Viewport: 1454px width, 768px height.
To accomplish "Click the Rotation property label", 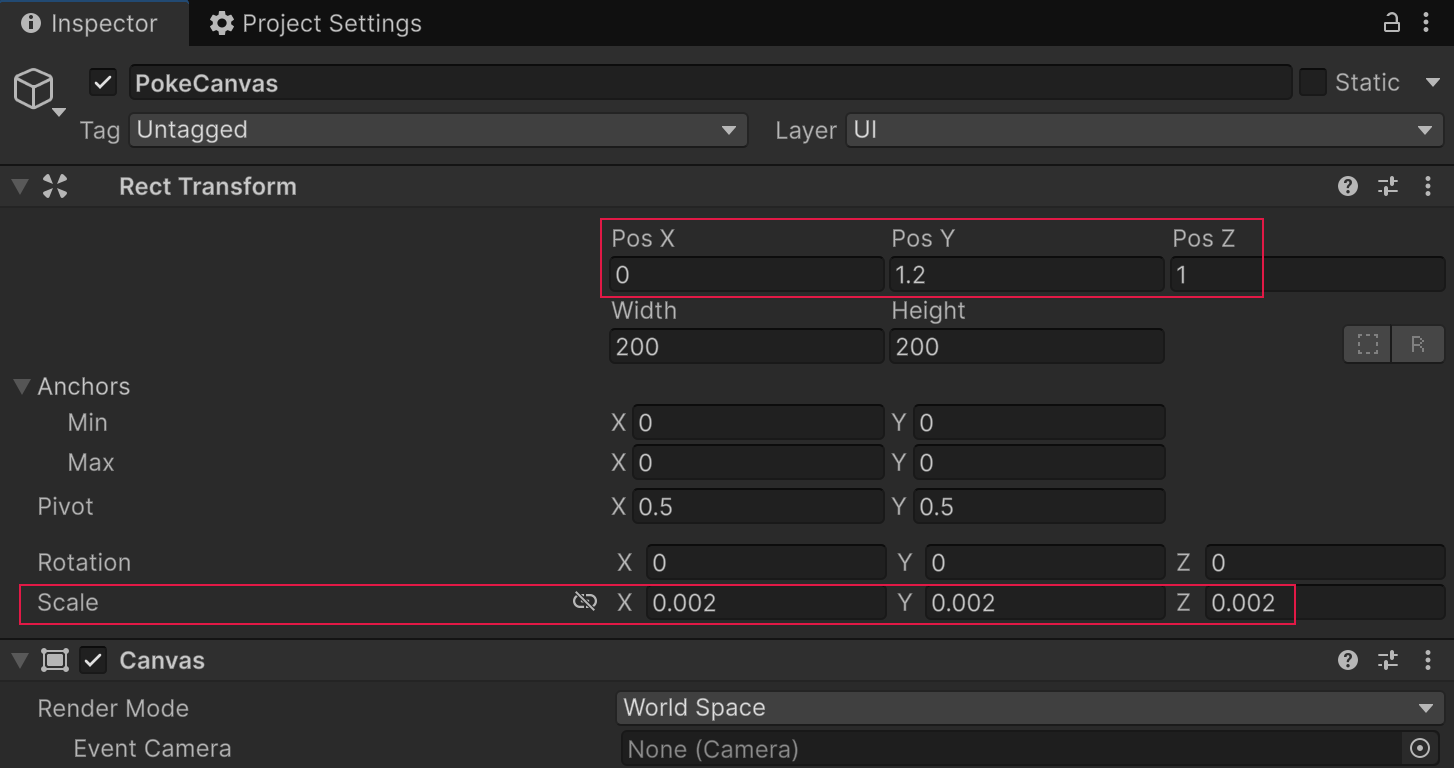I will tap(84, 562).
